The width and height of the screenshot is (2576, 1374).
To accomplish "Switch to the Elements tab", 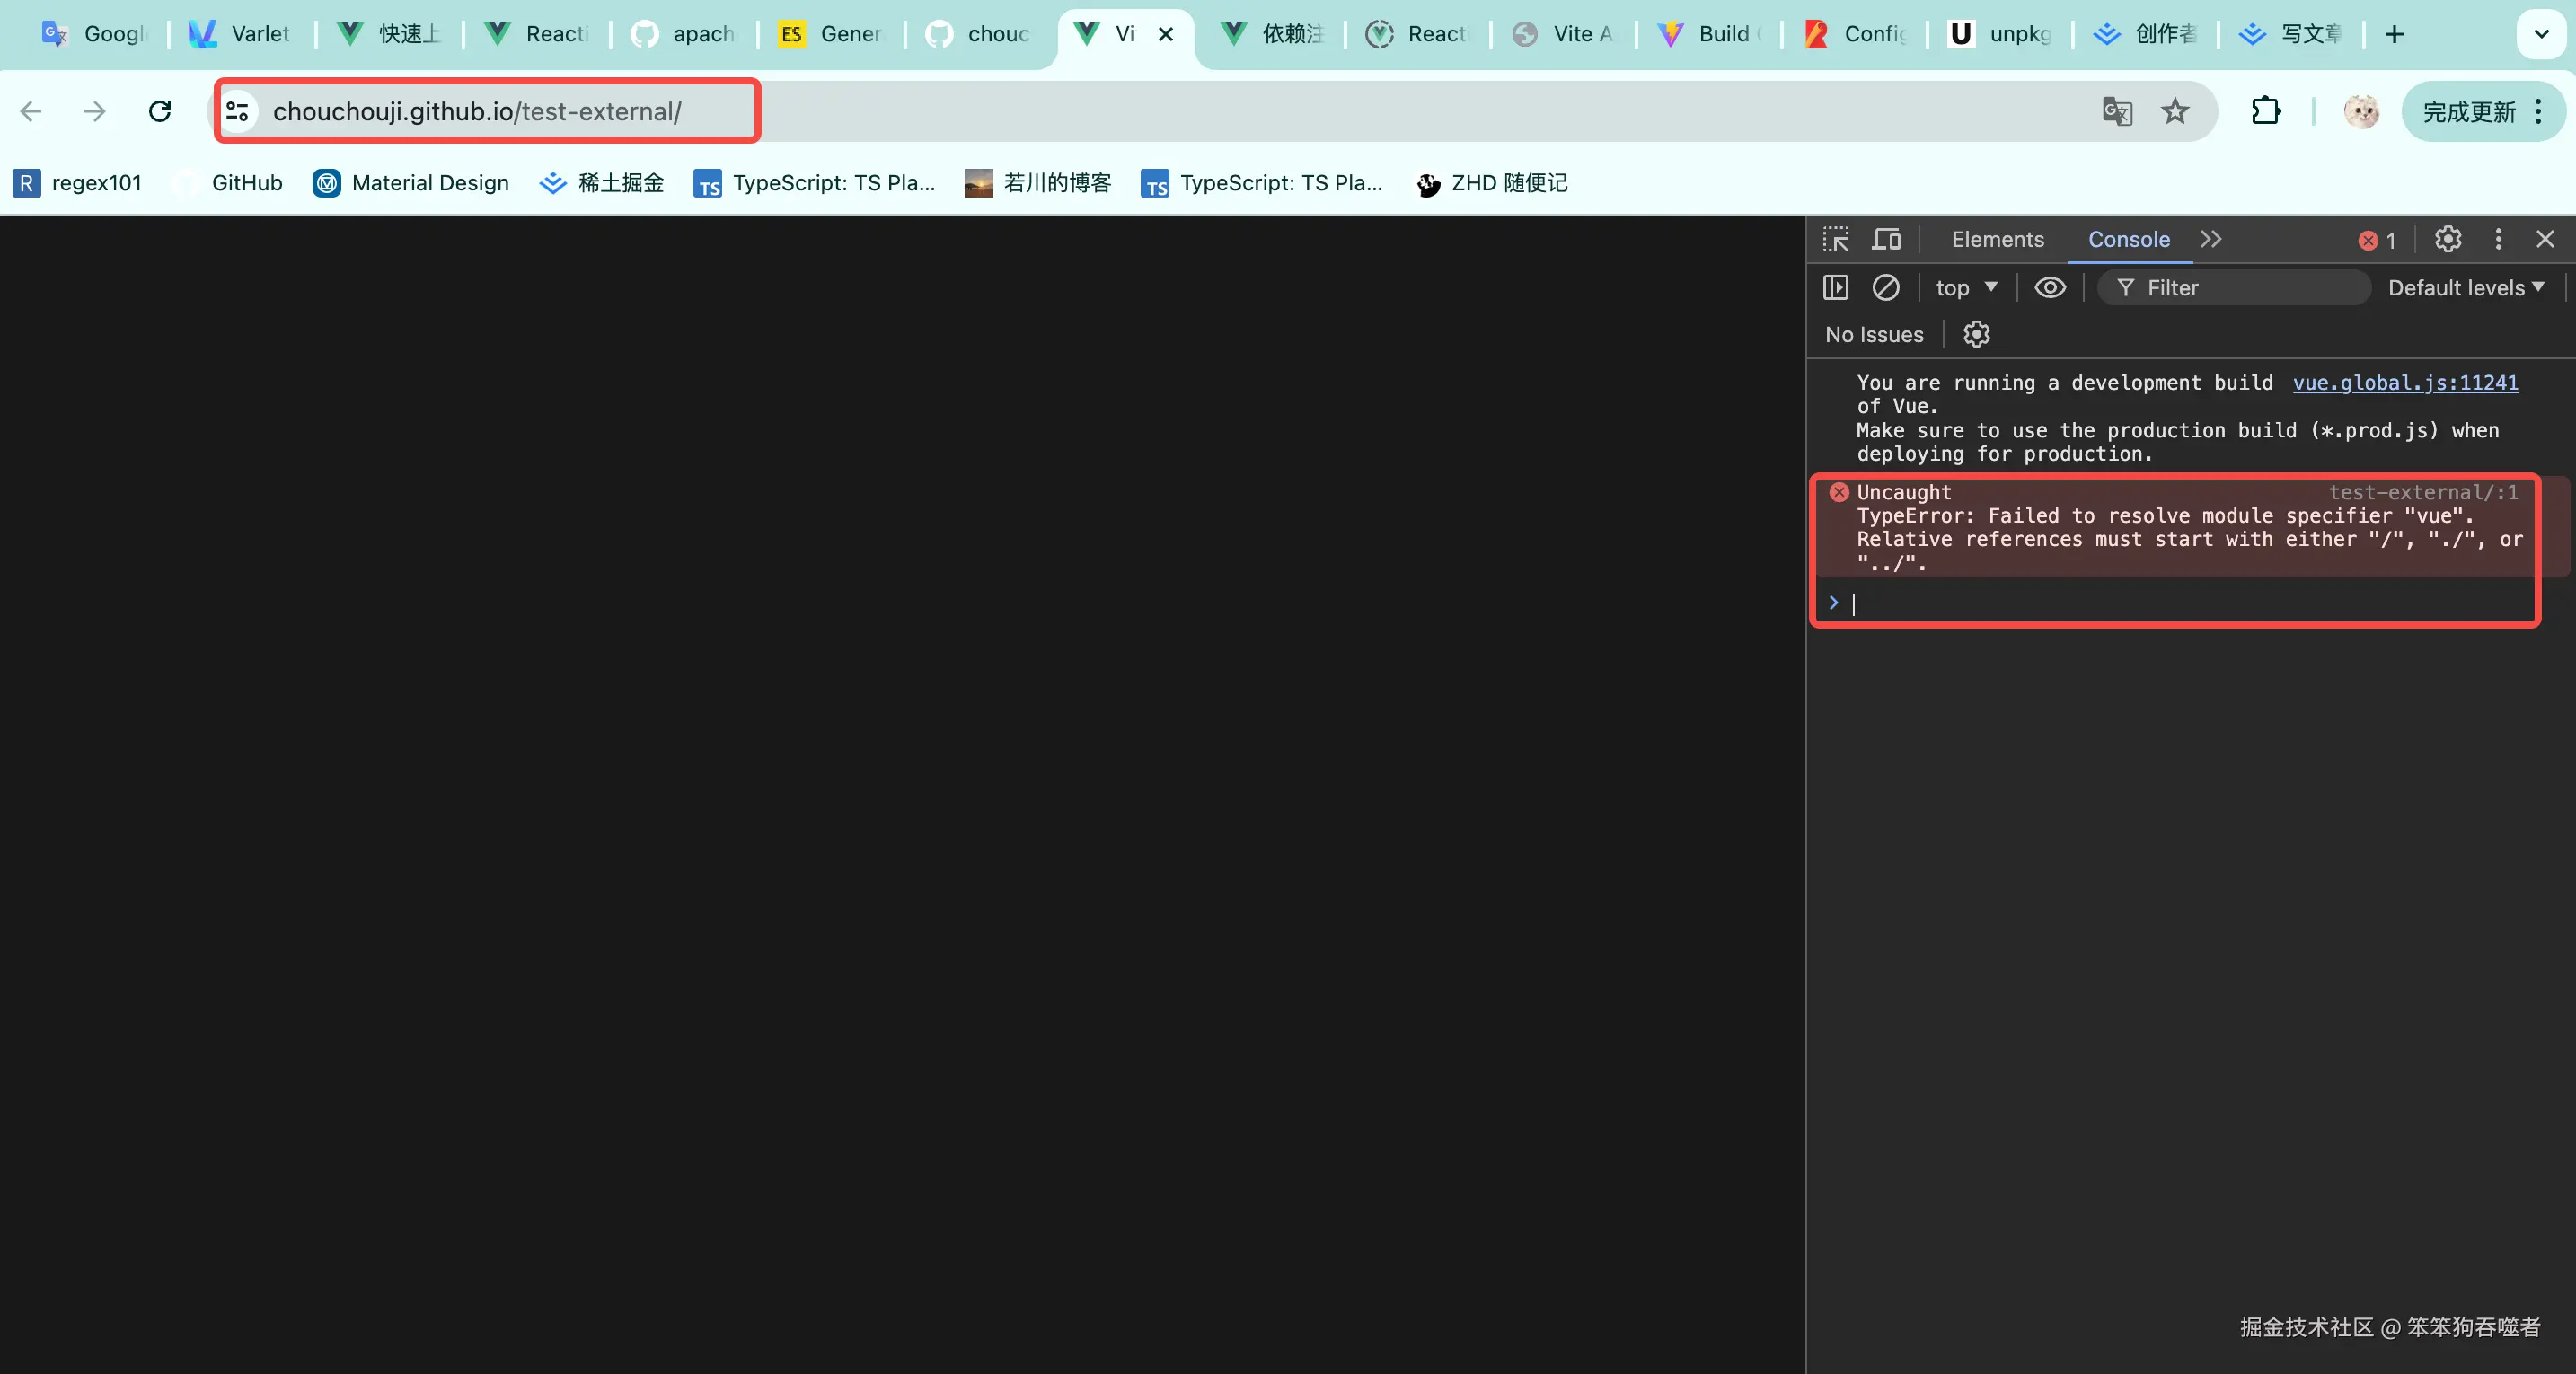I will (1997, 239).
